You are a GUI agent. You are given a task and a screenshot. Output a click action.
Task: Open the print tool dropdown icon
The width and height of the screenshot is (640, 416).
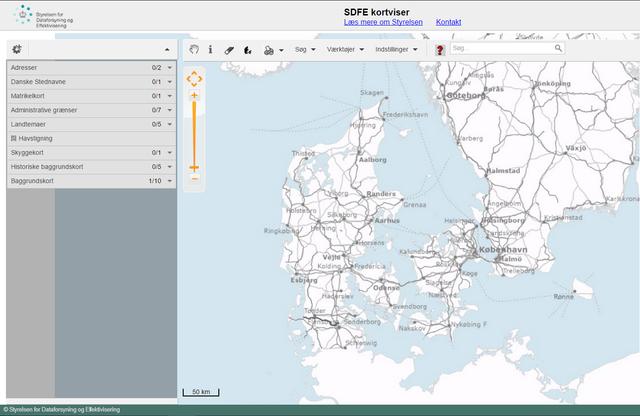click(x=269, y=49)
